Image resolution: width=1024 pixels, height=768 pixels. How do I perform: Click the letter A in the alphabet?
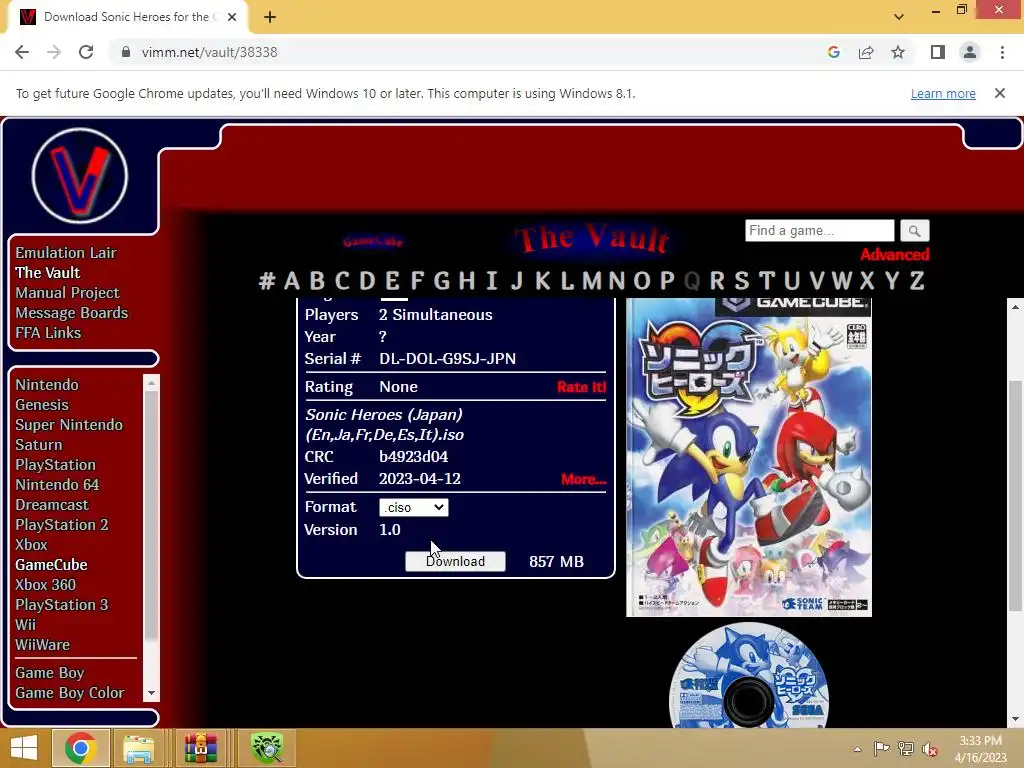point(291,281)
